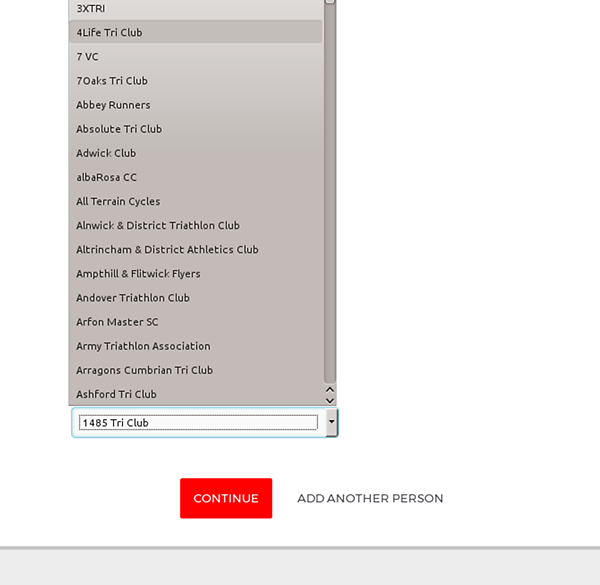Pick albaRosa CC from list

[196, 177]
